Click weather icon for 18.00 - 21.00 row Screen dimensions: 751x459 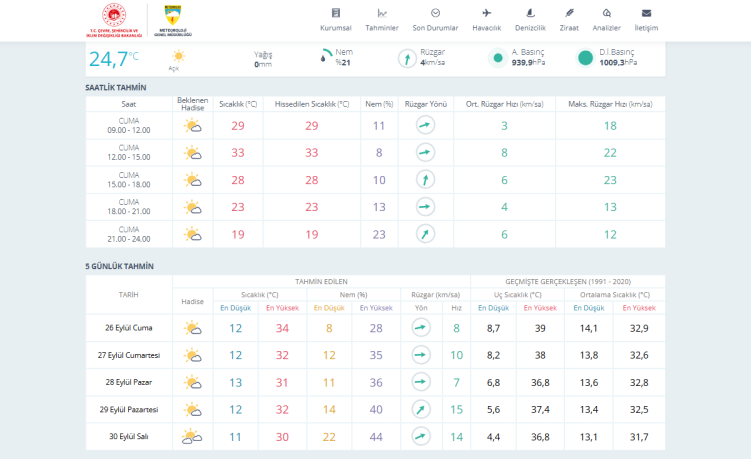(193, 207)
